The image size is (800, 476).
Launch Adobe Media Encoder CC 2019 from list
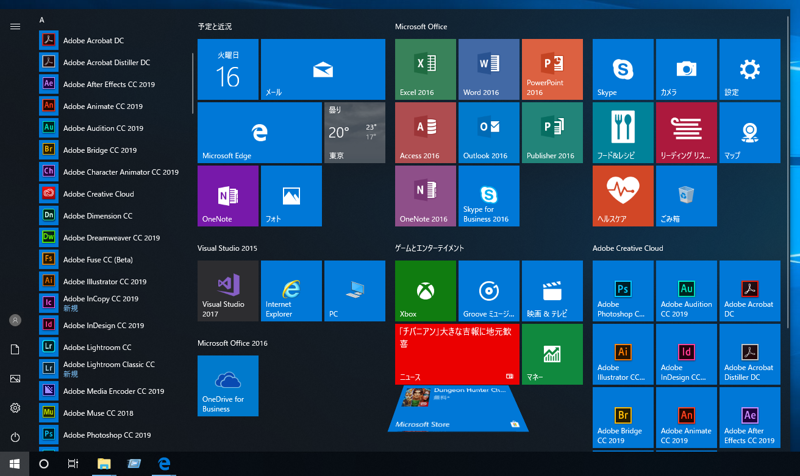(113, 391)
